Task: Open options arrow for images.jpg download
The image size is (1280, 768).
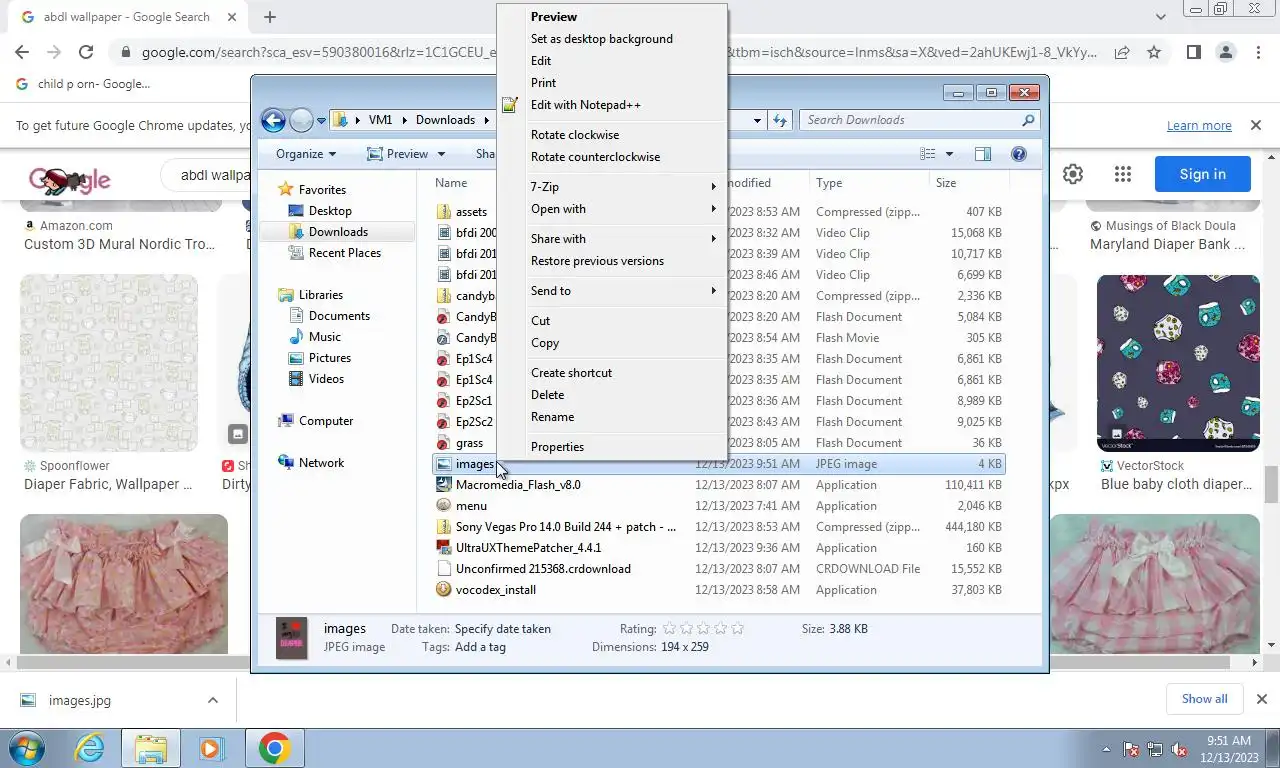Action: [212, 700]
